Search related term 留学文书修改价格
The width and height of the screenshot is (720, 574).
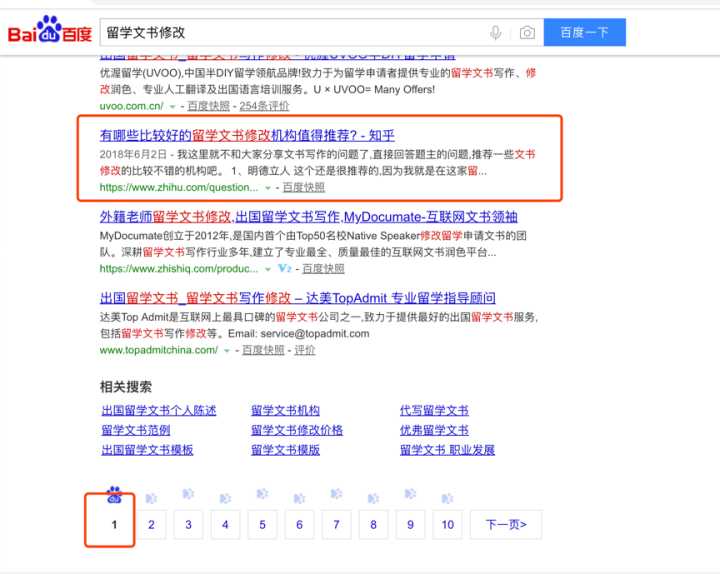[x=297, y=430]
